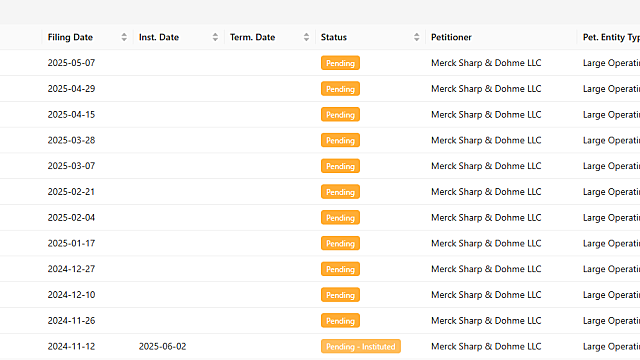Click Merck Sharp & Dohme LLC in 2025-02-21 row
The height and width of the screenshot is (360, 640).
pyautogui.click(x=486, y=191)
